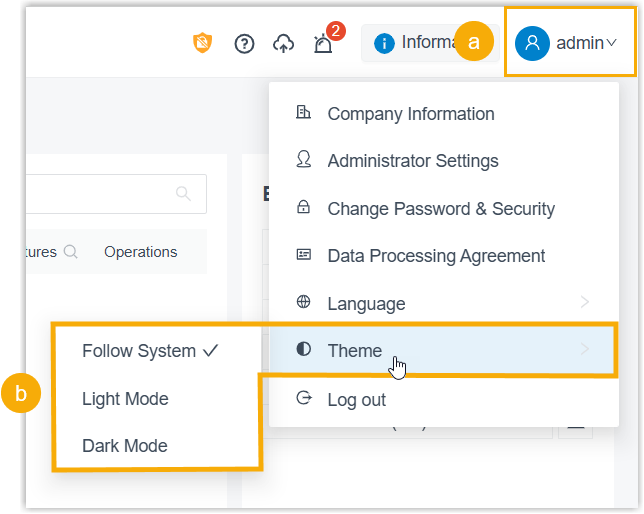This screenshot has height=514, width=644.
Task: Open Company Information menu item
Action: 410,114
